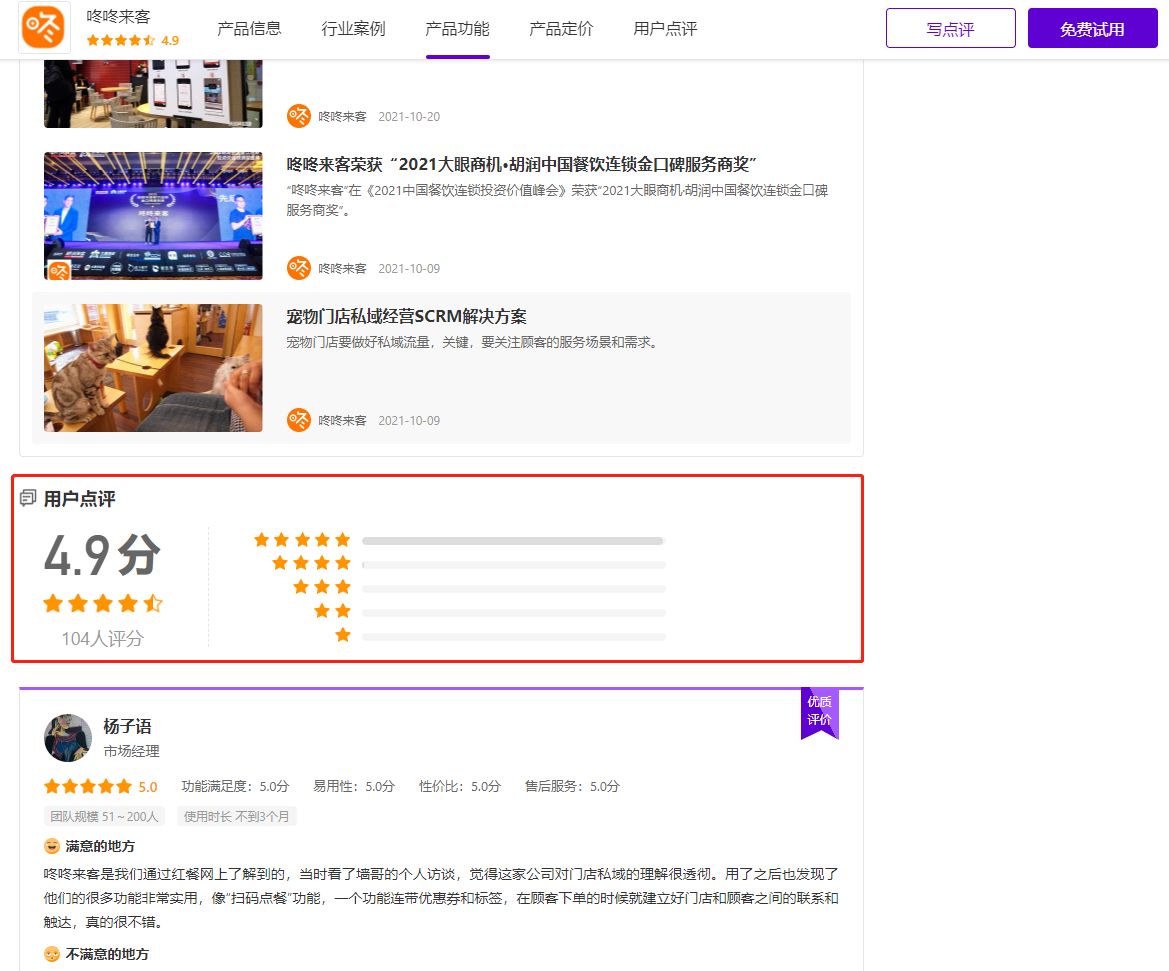Click the author avatar in the award article row

299,268
